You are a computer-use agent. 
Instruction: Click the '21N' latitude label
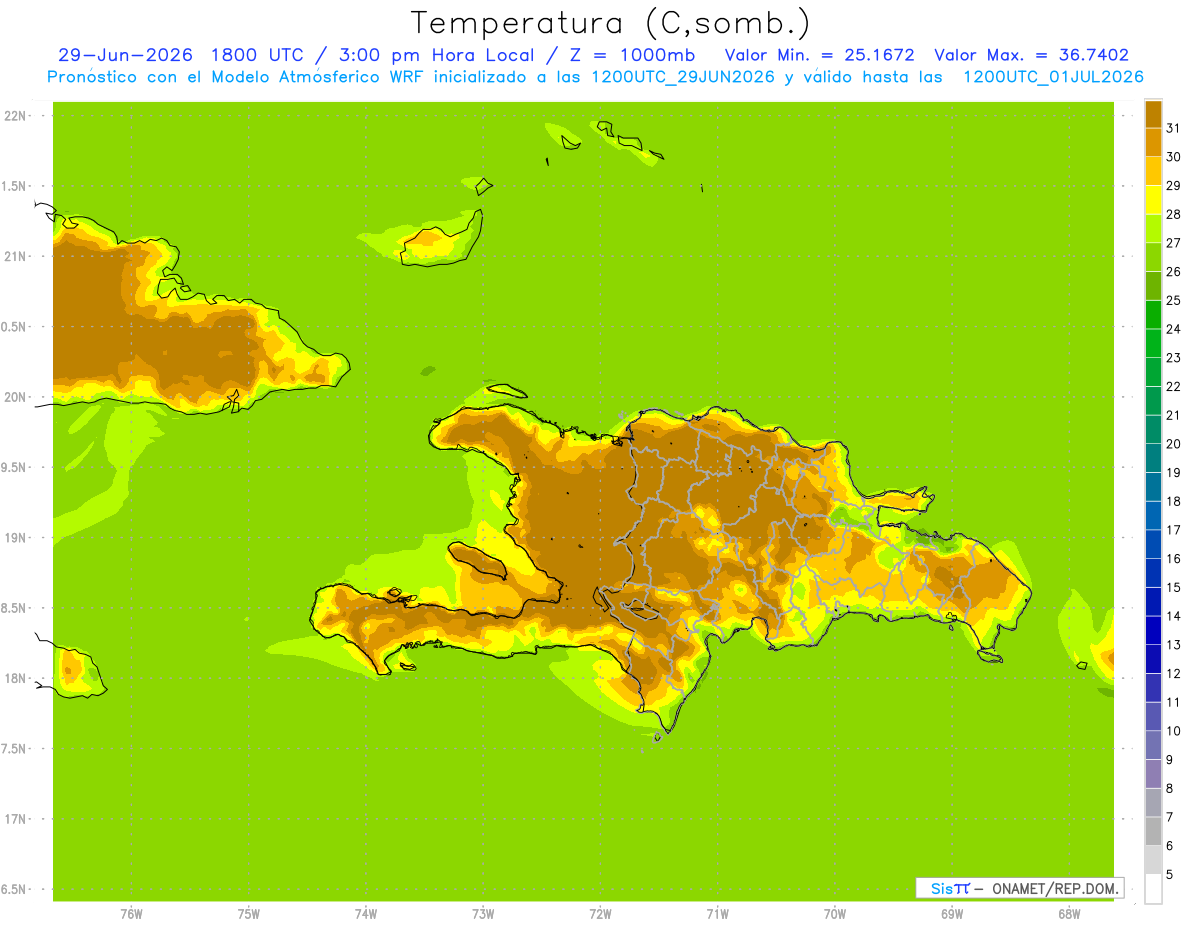point(14,256)
